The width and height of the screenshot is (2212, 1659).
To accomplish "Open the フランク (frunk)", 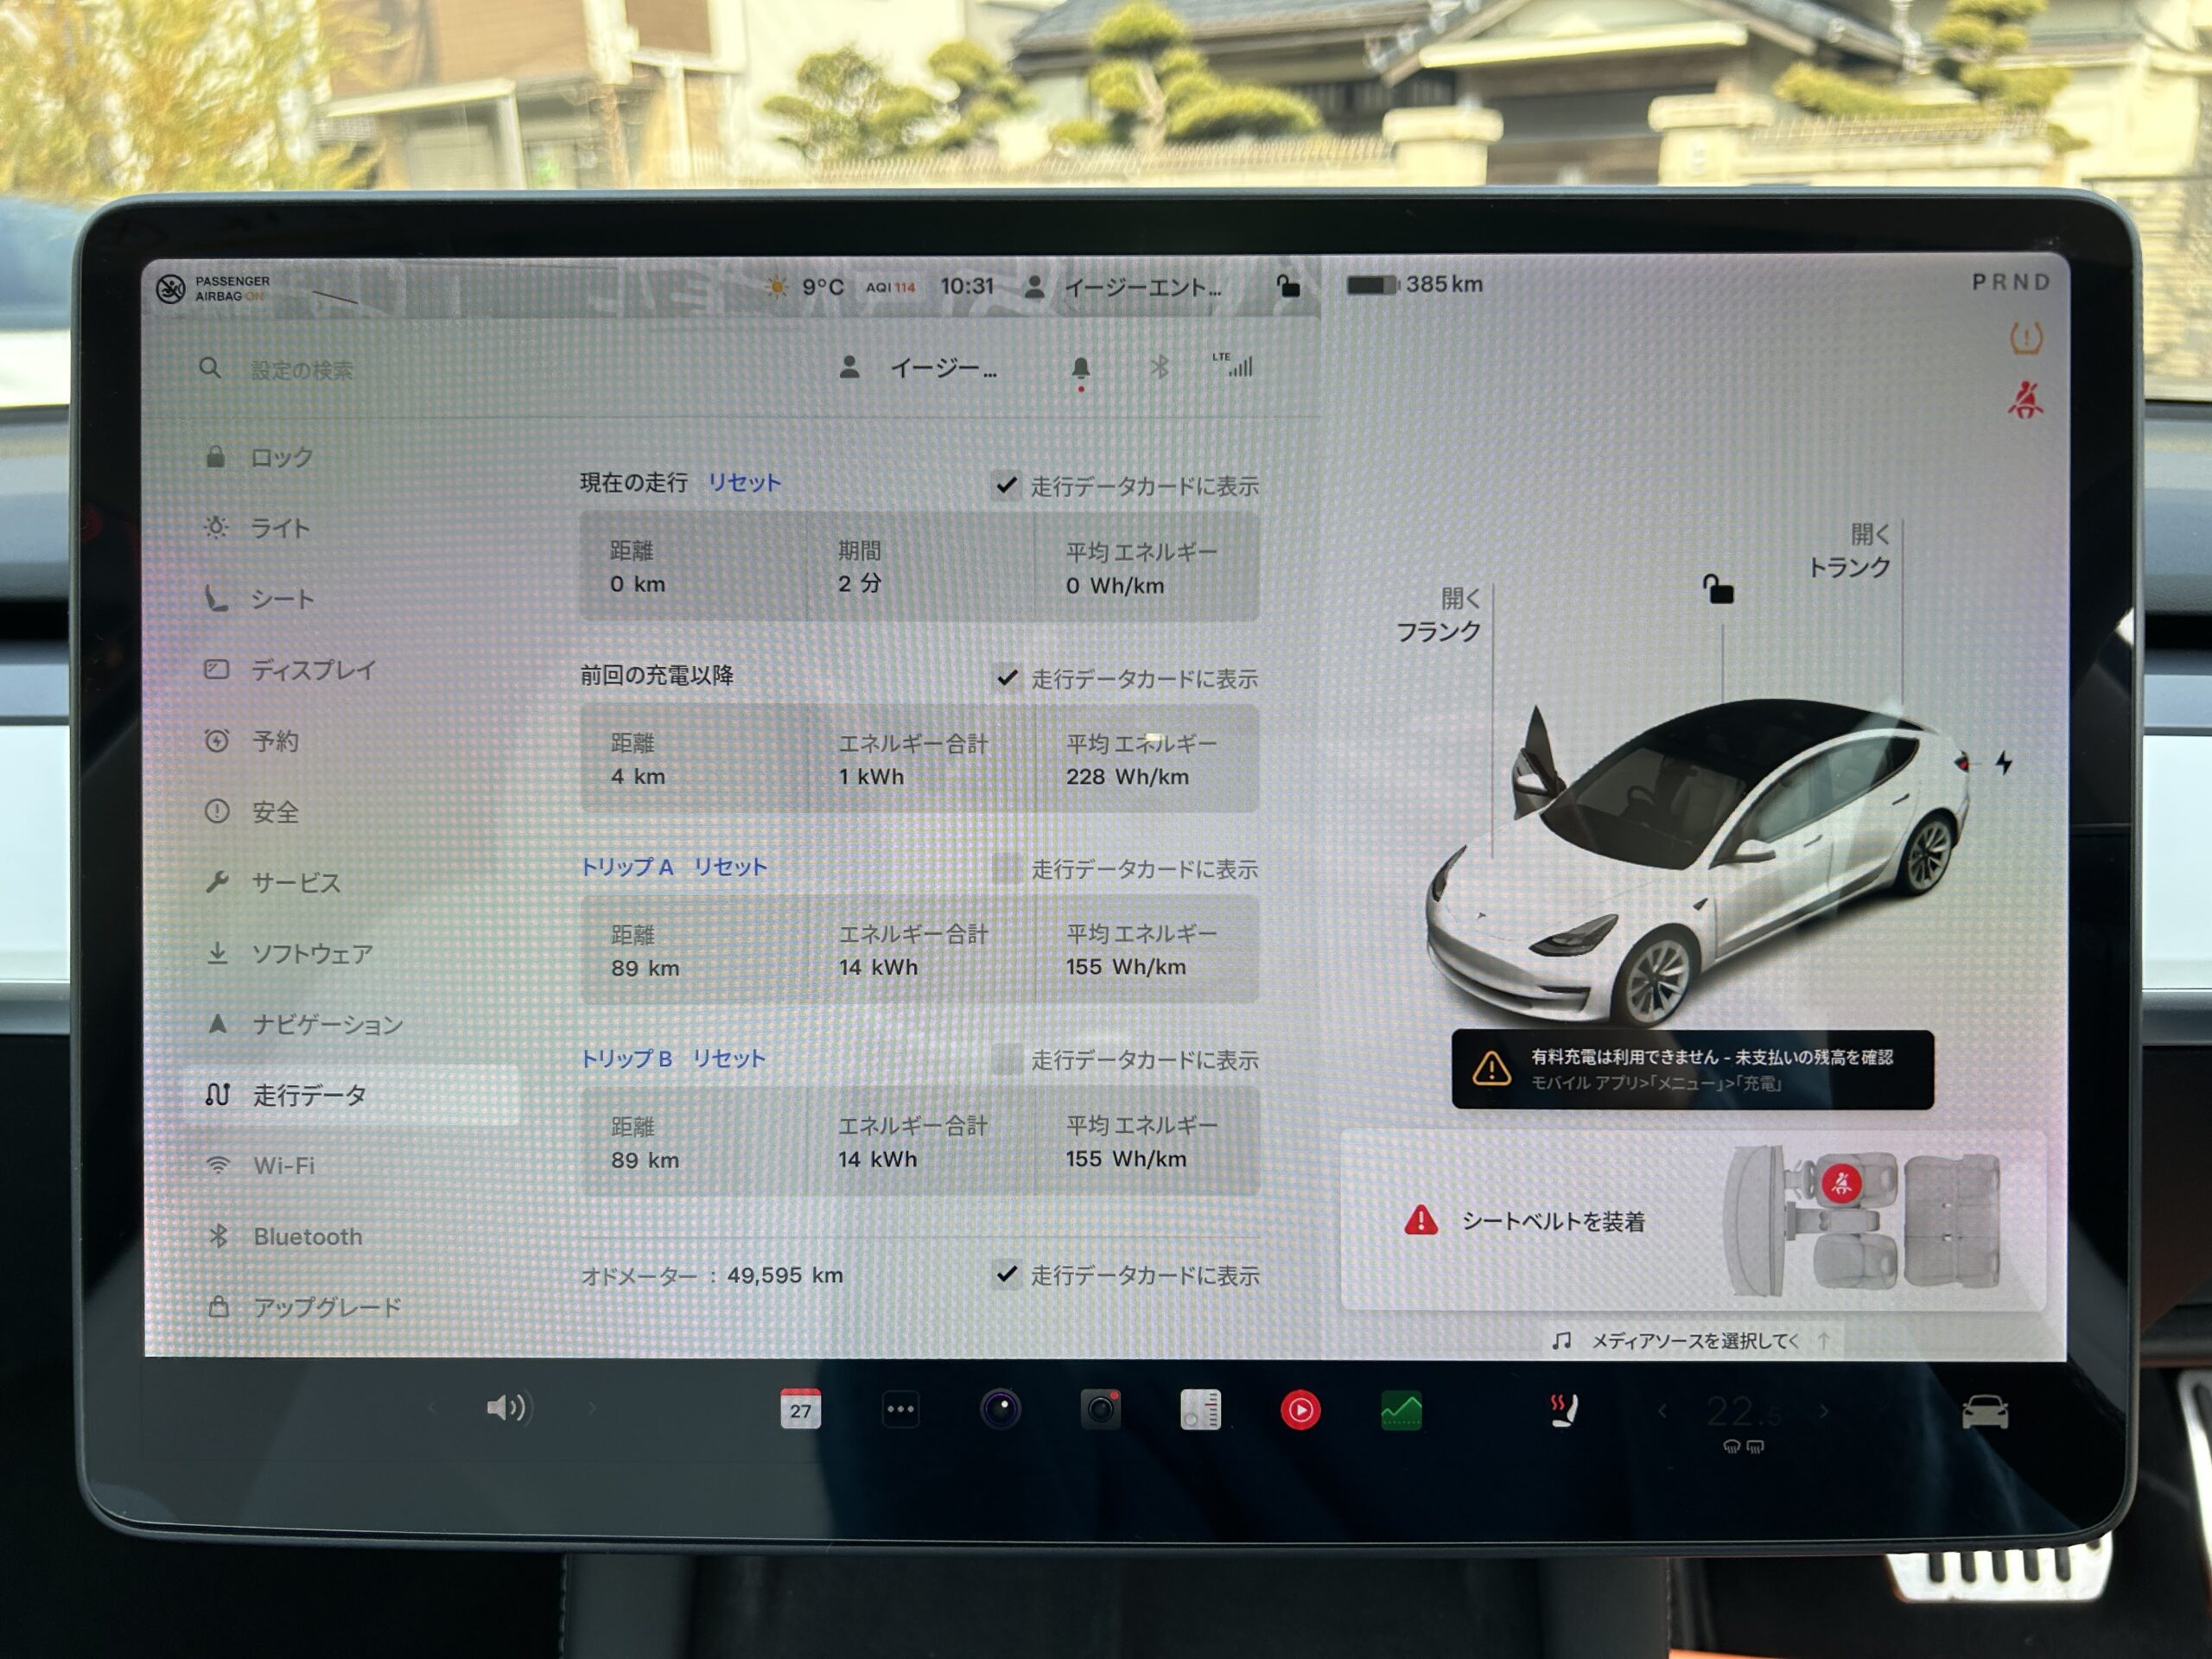I will click(x=1438, y=615).
